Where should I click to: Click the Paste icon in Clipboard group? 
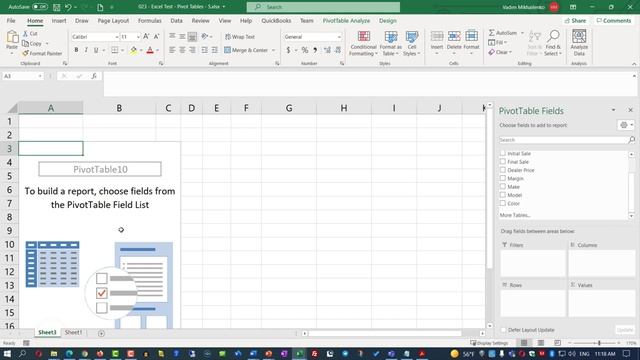click(x=12, y=37)
